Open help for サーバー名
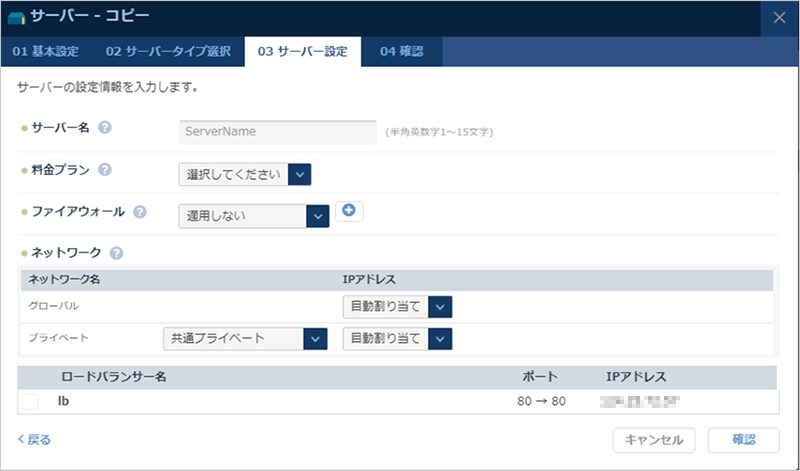Screen dimensions: 800x471 (105, 127)
